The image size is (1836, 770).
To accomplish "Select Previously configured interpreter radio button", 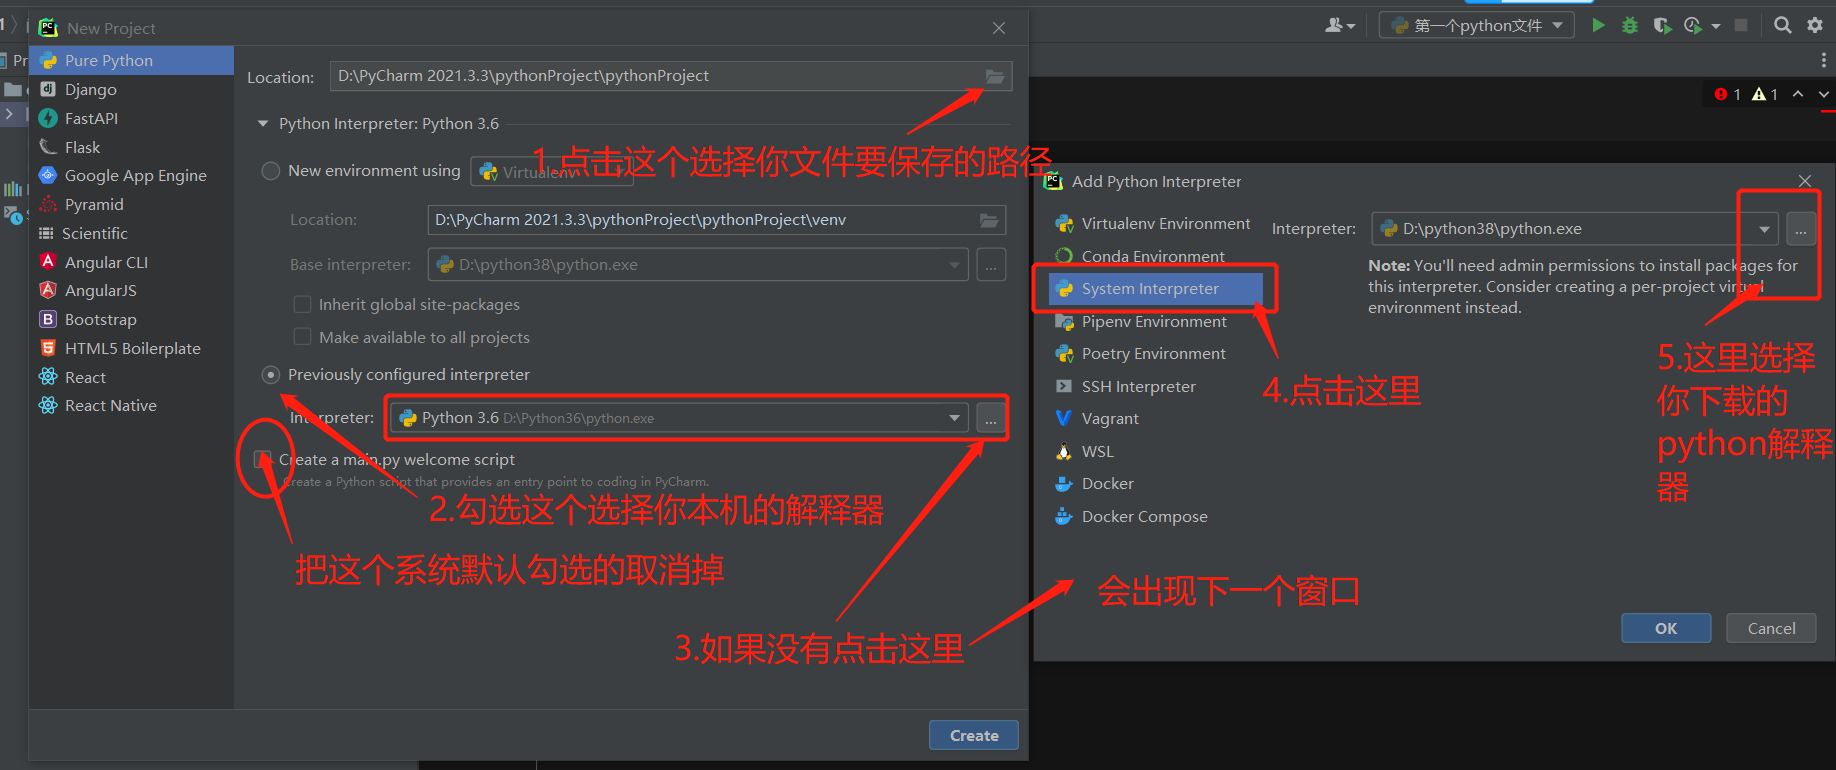I will [270, 375].
